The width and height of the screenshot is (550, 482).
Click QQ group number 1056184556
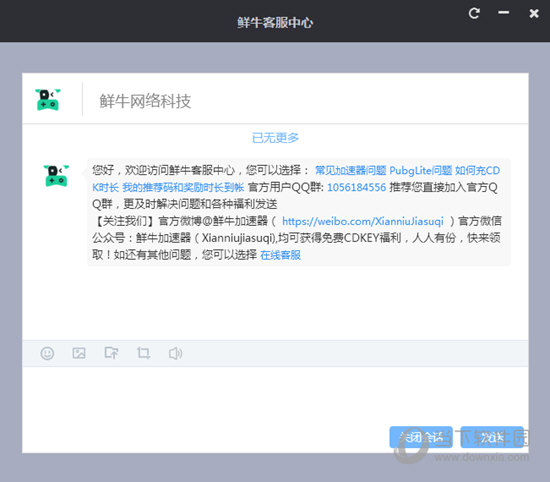pos(356,187)
